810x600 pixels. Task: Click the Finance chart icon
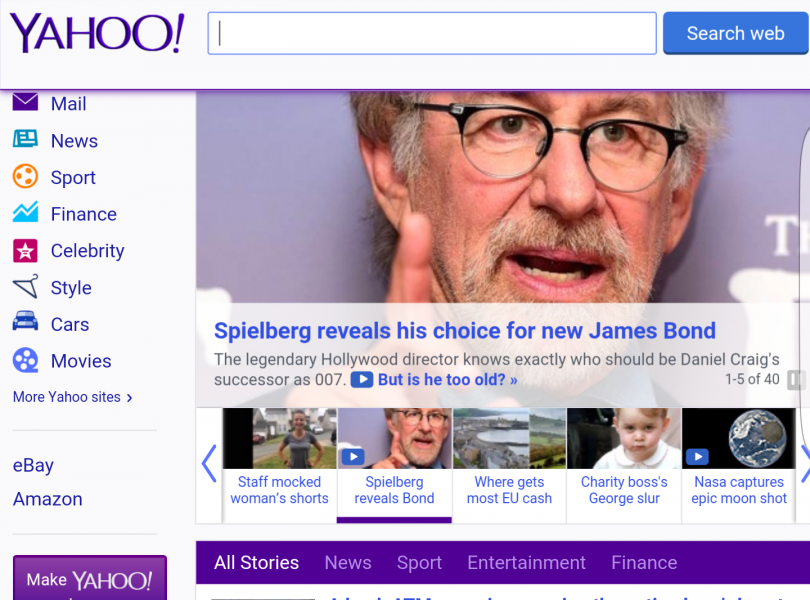click(x=25, y=213)
